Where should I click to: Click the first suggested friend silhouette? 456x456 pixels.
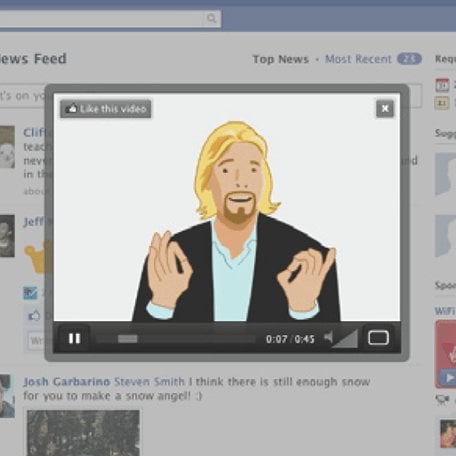445,174
